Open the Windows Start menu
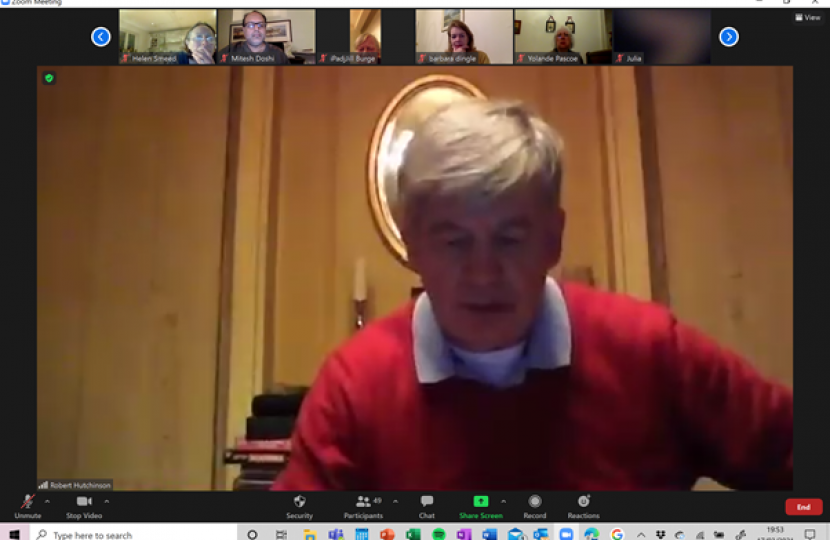 14,534
